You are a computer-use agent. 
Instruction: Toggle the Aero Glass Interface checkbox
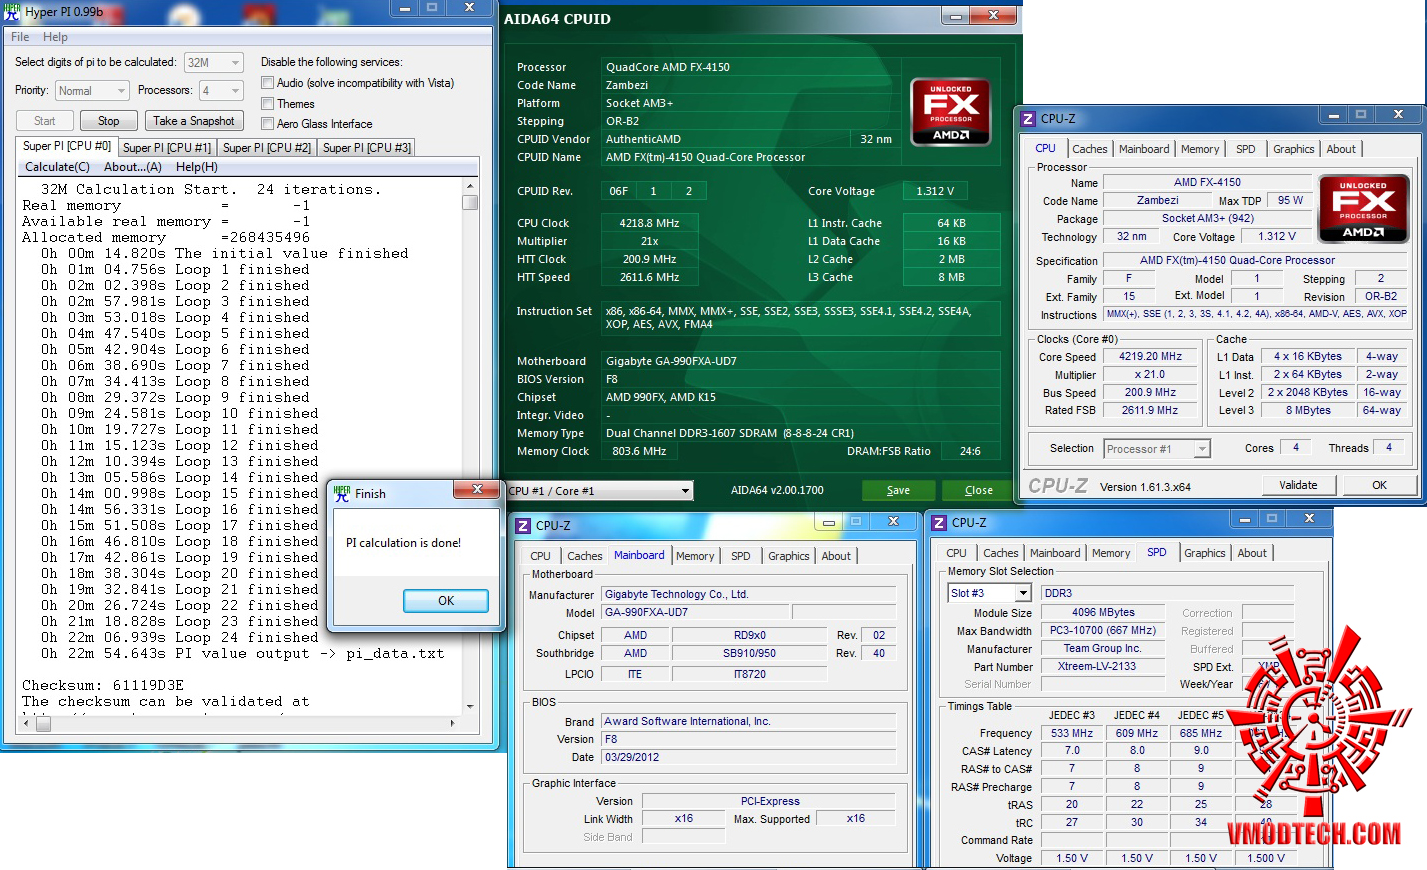(267, 124)
